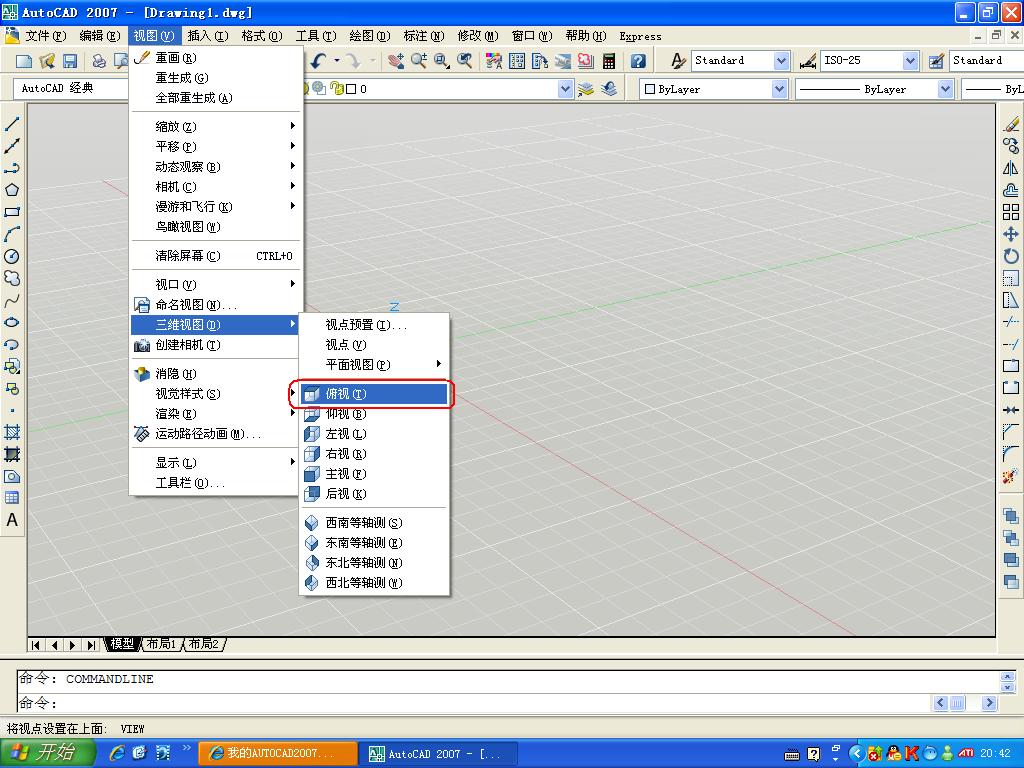Select the Table tool
The height and width of the screenshot is (768, 1024).
12,498
